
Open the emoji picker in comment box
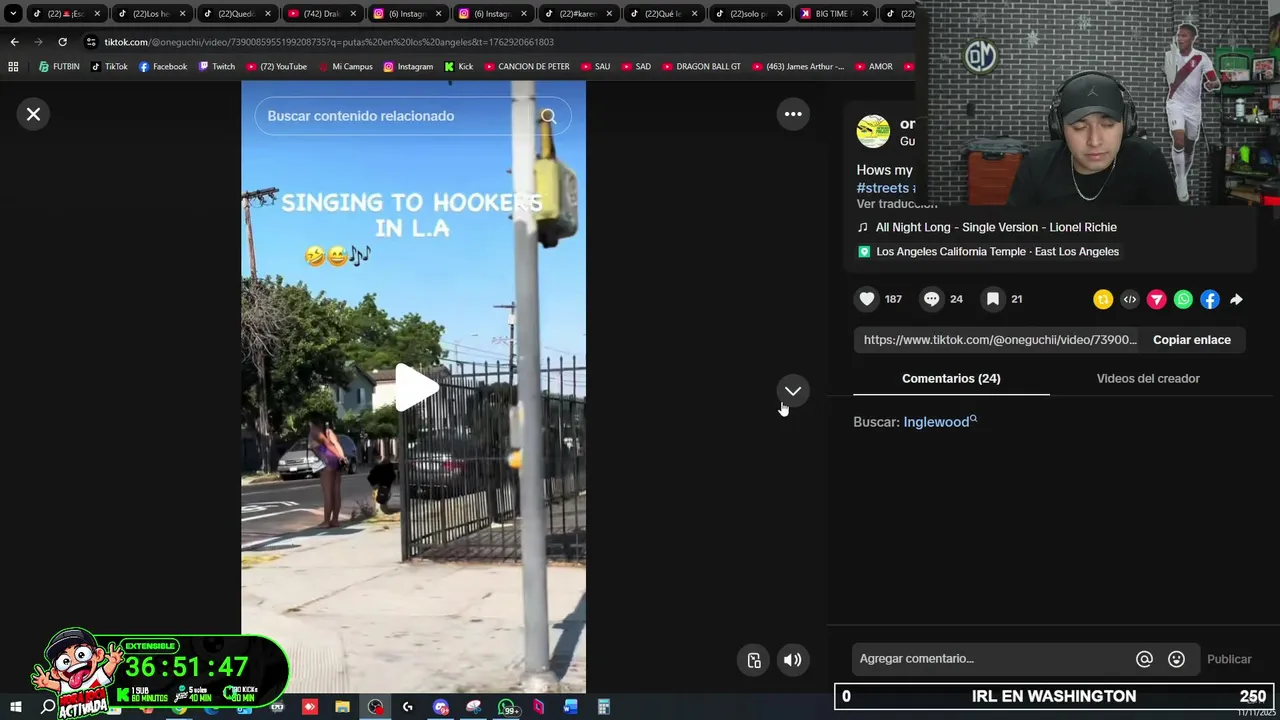coord(1176,659)
